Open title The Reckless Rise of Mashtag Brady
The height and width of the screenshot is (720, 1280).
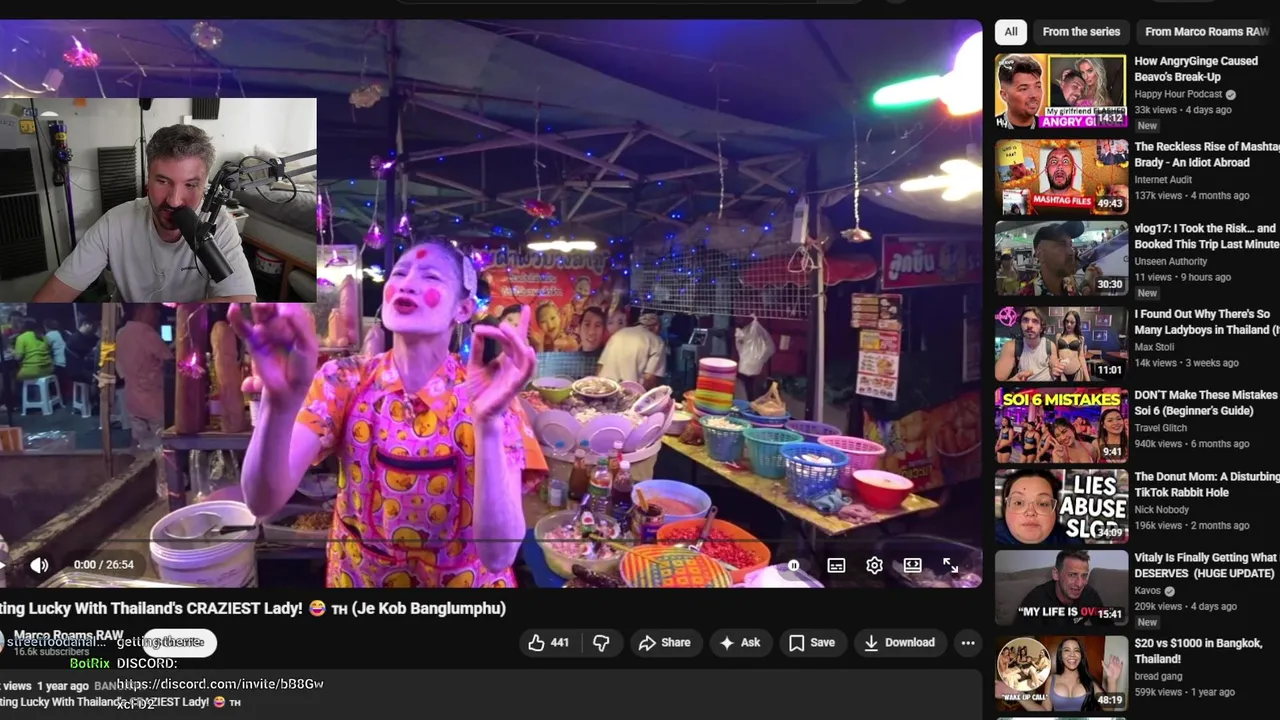coord(1207,155)
